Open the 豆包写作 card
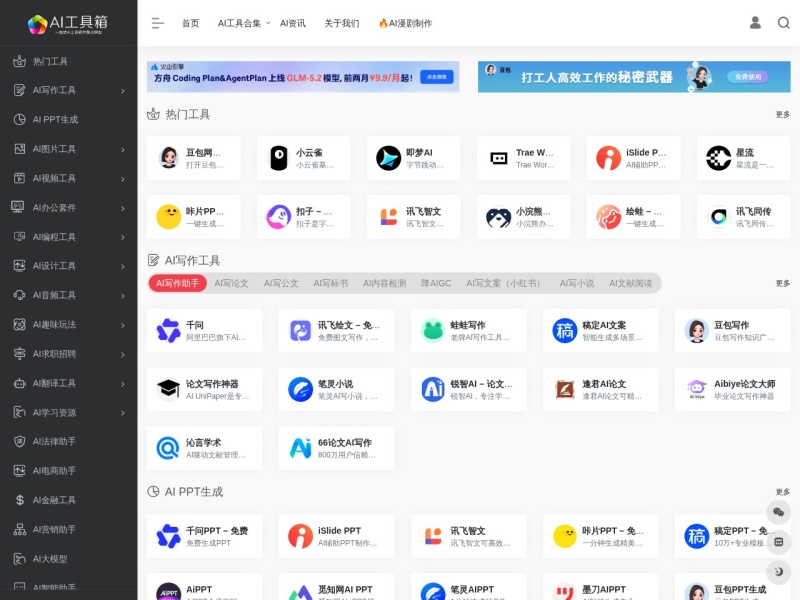Viewport: 800px width, 600px height. (x=733, y=331)
